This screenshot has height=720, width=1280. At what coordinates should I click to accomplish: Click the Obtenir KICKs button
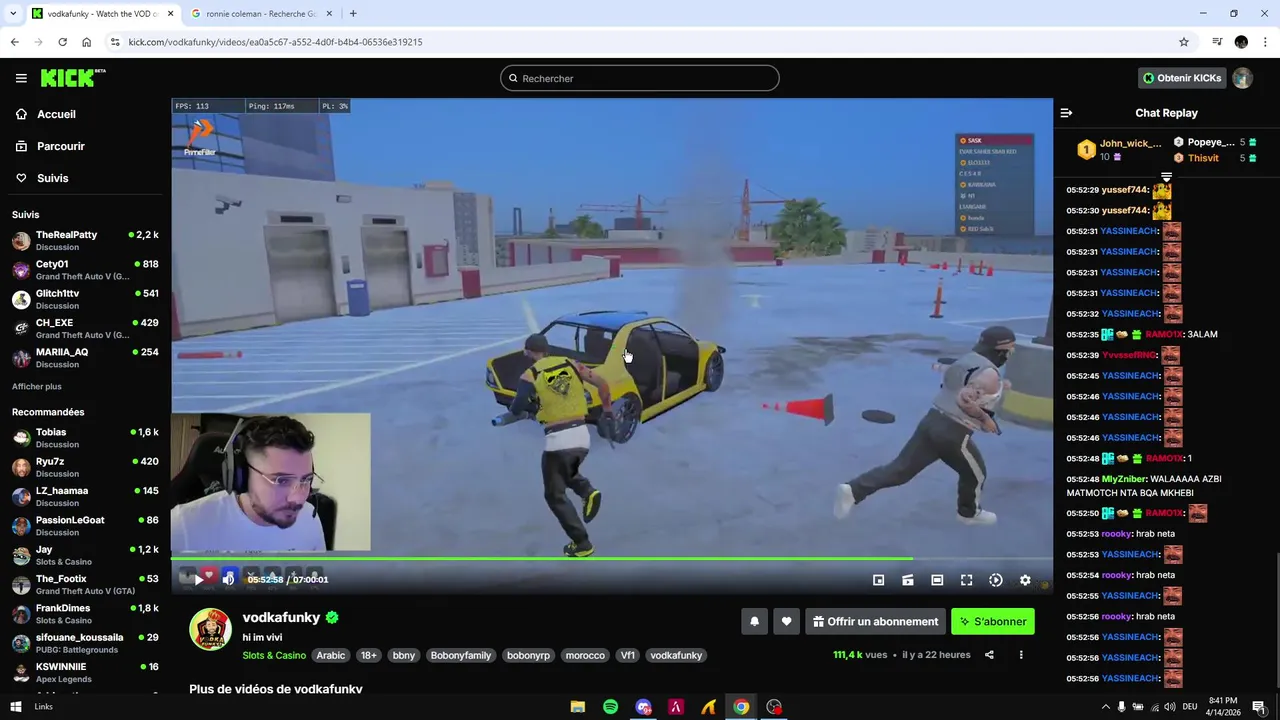click(x=1183, y=78)
